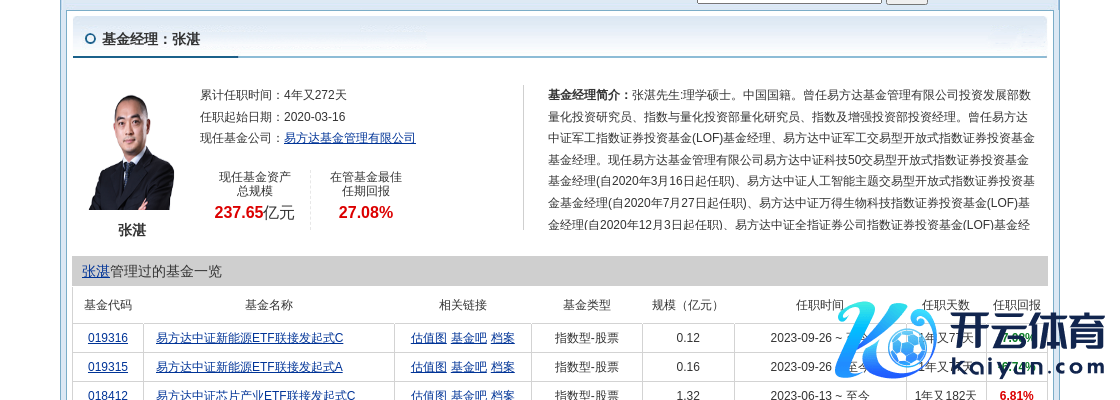Open fund code 019316
Screen dimensions: 1120x400
click(x=108, y=338)
